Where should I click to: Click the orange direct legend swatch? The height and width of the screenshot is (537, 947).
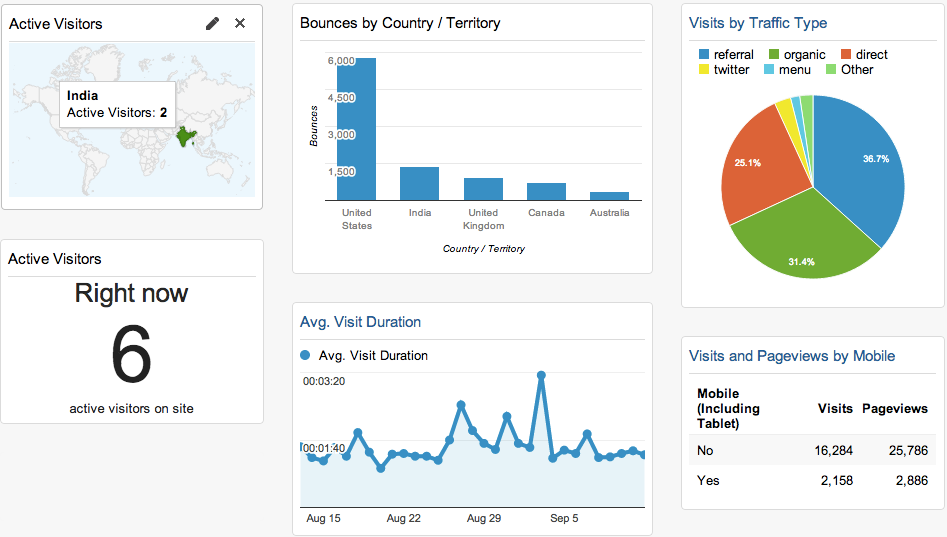point(846,54)
